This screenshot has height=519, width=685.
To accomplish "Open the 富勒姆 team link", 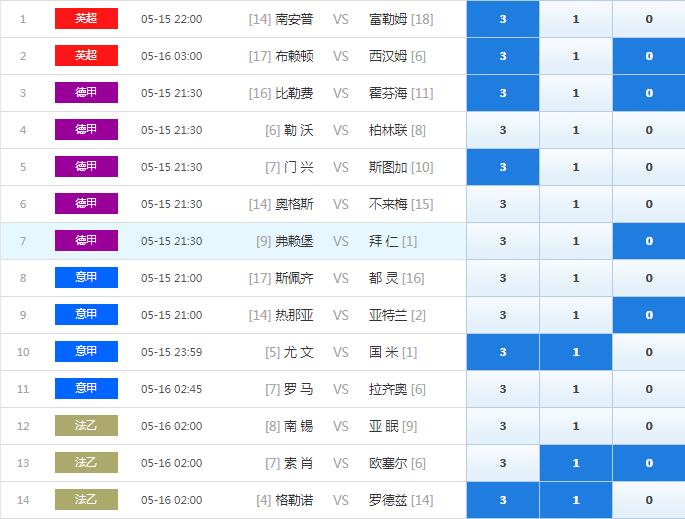I will pos(388,19).
